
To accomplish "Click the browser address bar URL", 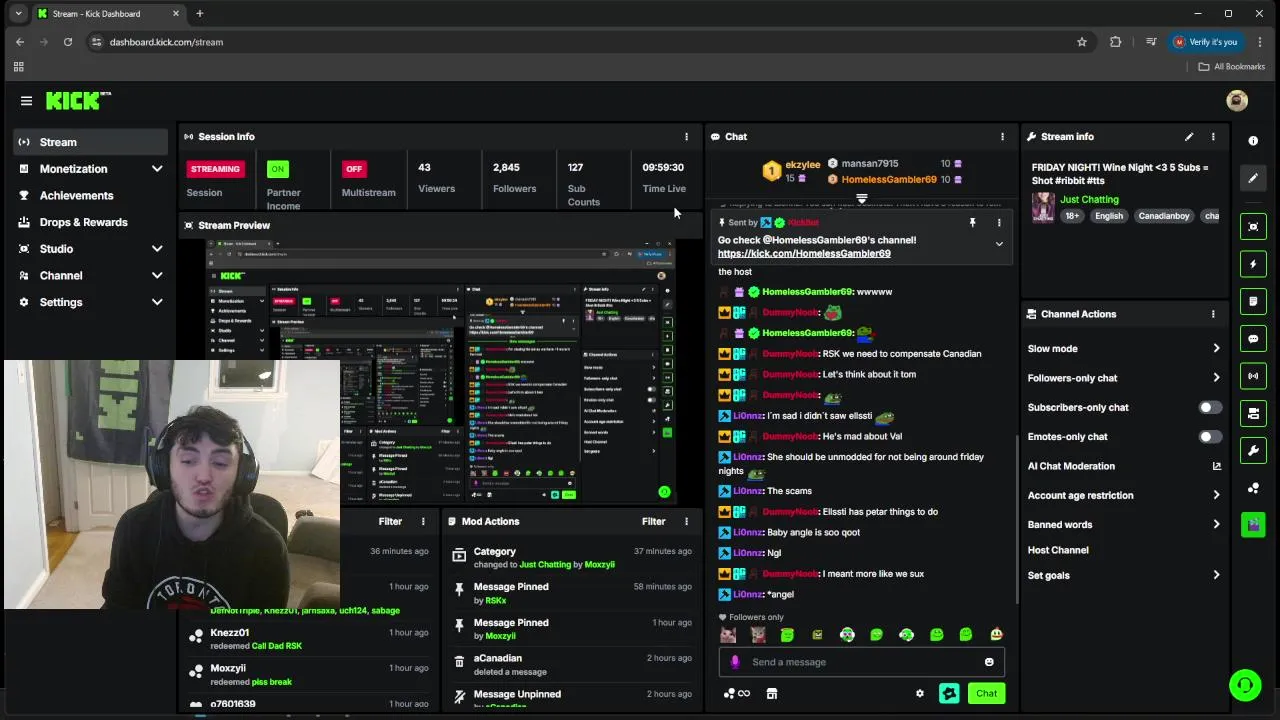I will [166, 42].
